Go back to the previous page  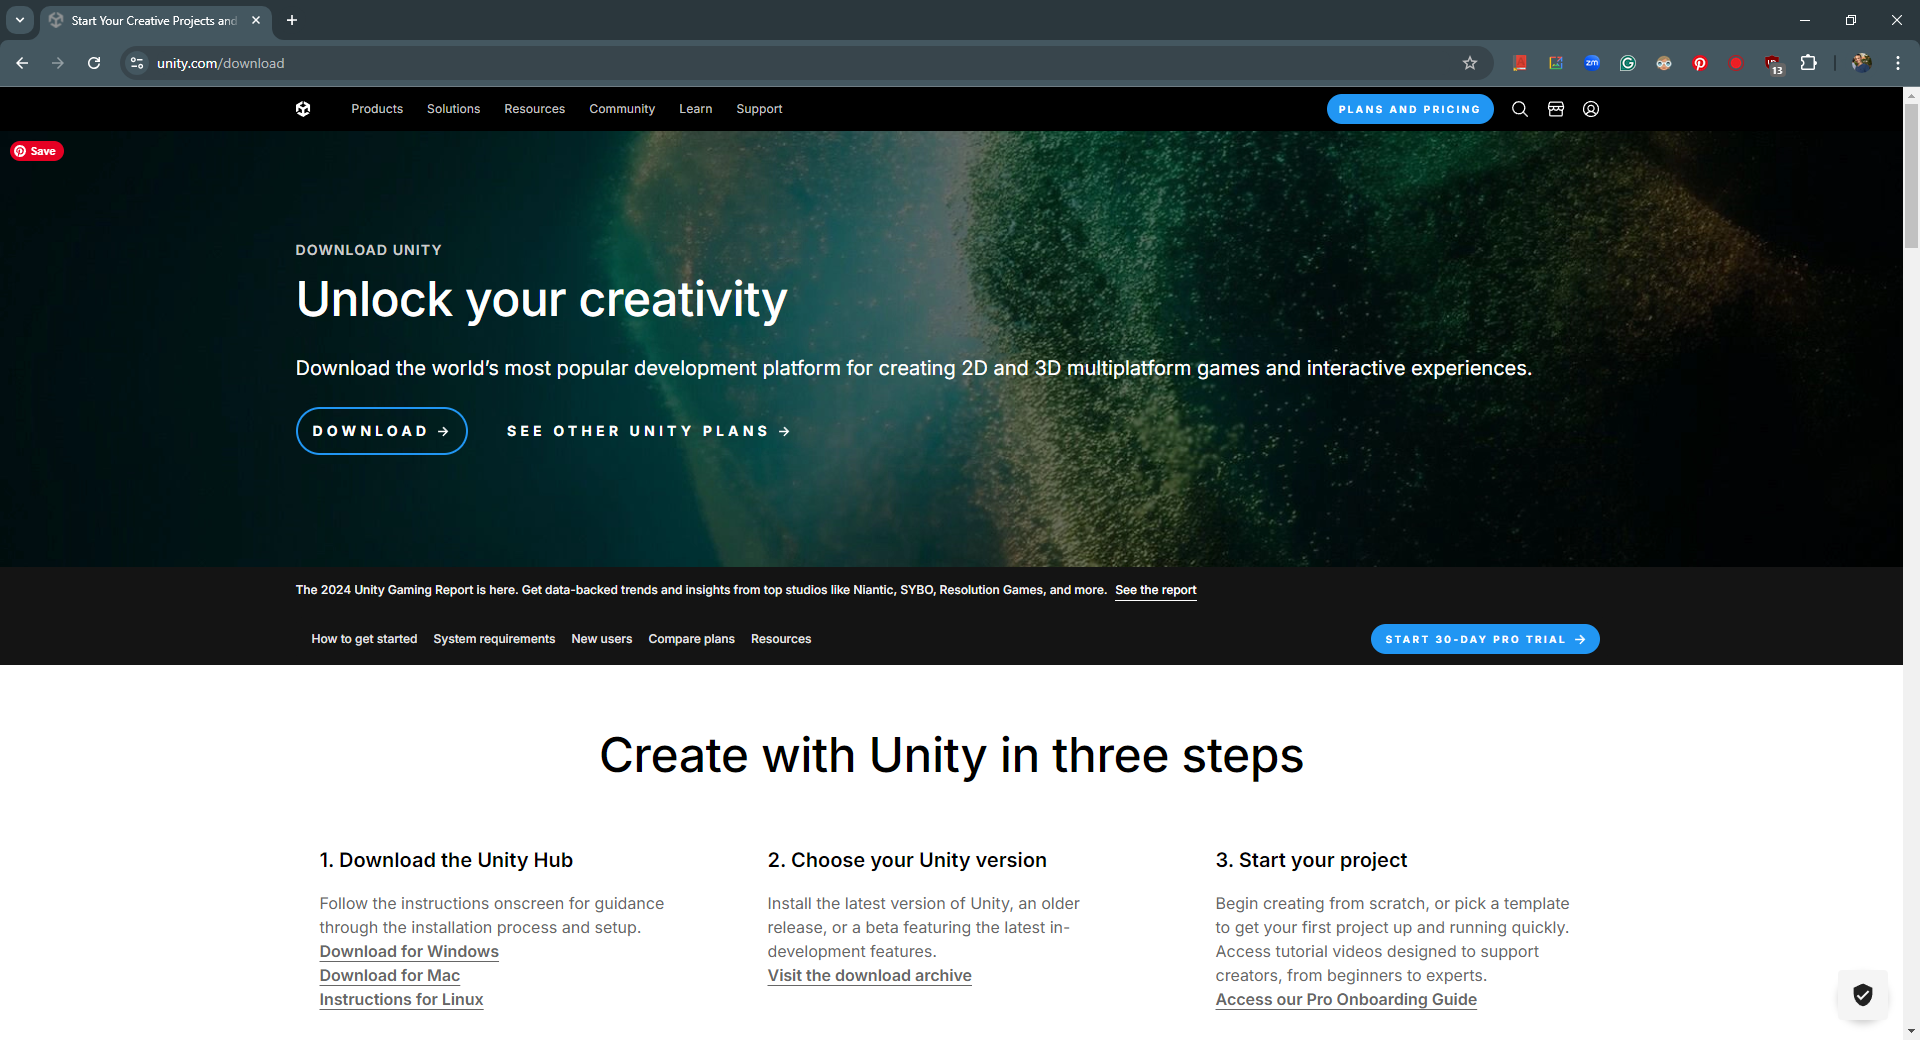click(22, 63)
